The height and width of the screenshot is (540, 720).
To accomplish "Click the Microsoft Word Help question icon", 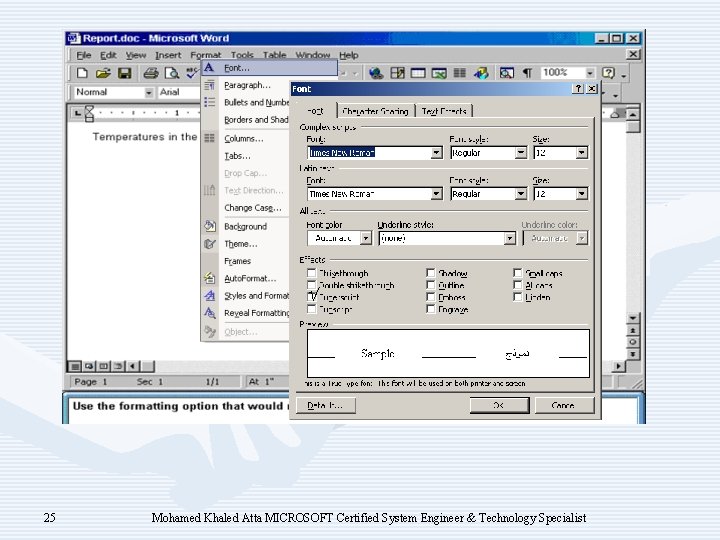I will 608,73.
